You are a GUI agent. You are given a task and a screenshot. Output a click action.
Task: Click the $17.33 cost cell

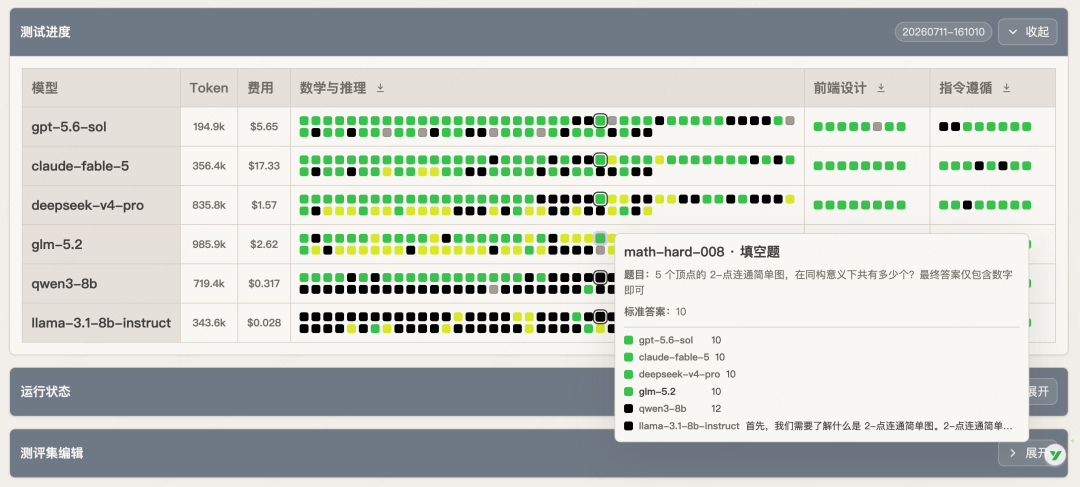click(x=264, y=166)
